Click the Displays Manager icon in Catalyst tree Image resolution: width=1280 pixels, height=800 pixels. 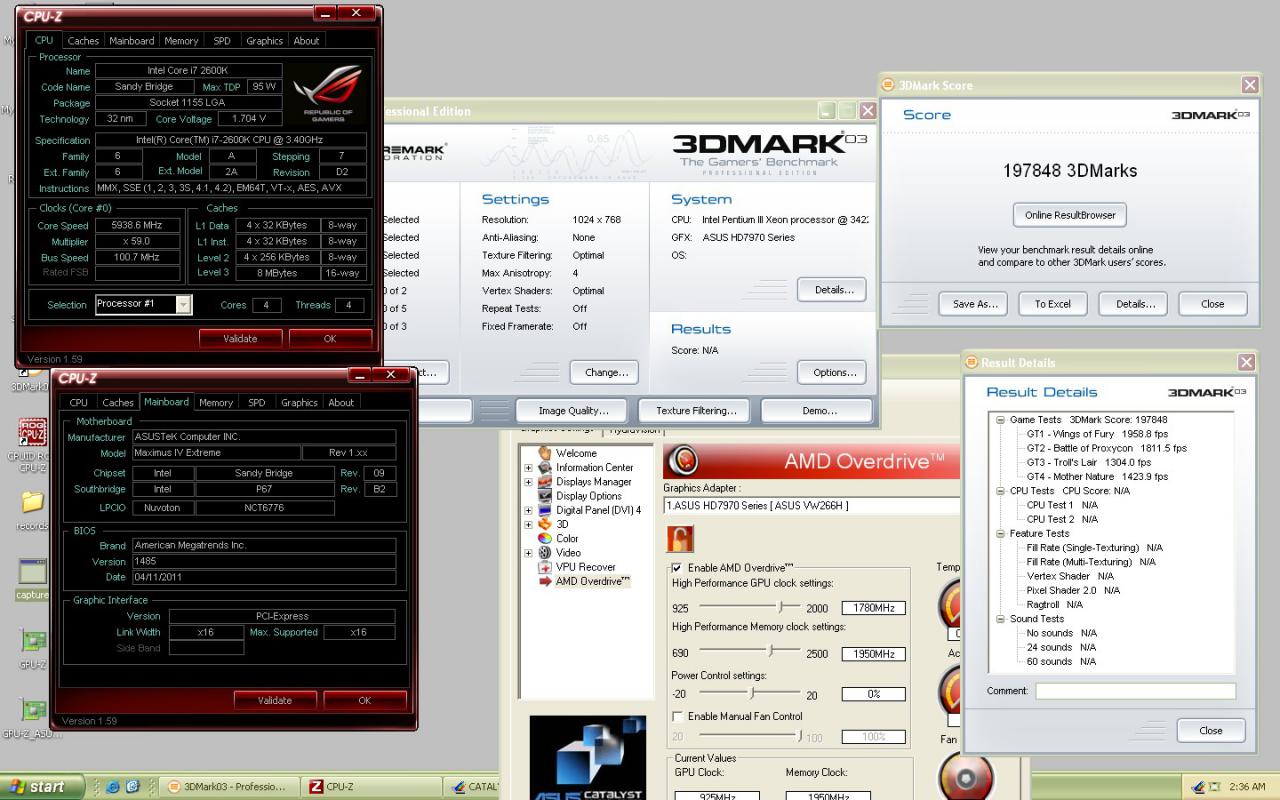(545, 481)
